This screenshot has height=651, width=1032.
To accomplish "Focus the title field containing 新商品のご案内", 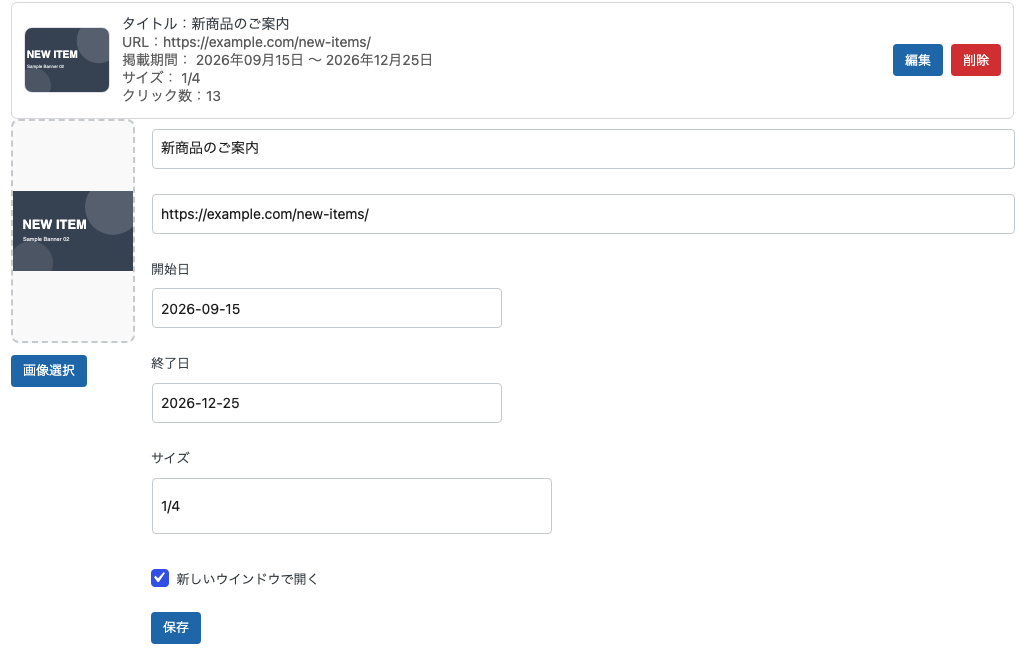I will pyautogui.click(x=583, y=149).
